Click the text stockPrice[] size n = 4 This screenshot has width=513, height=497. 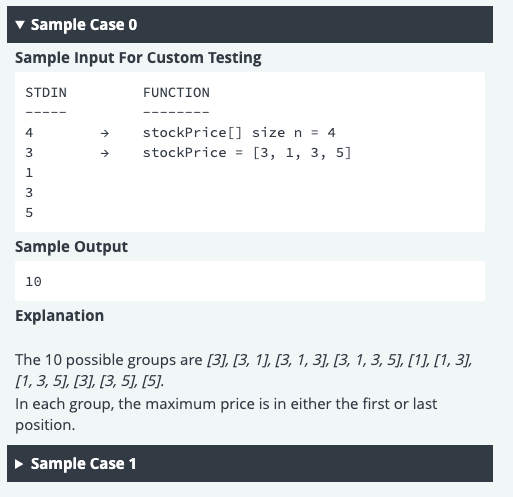coord(239,133)
